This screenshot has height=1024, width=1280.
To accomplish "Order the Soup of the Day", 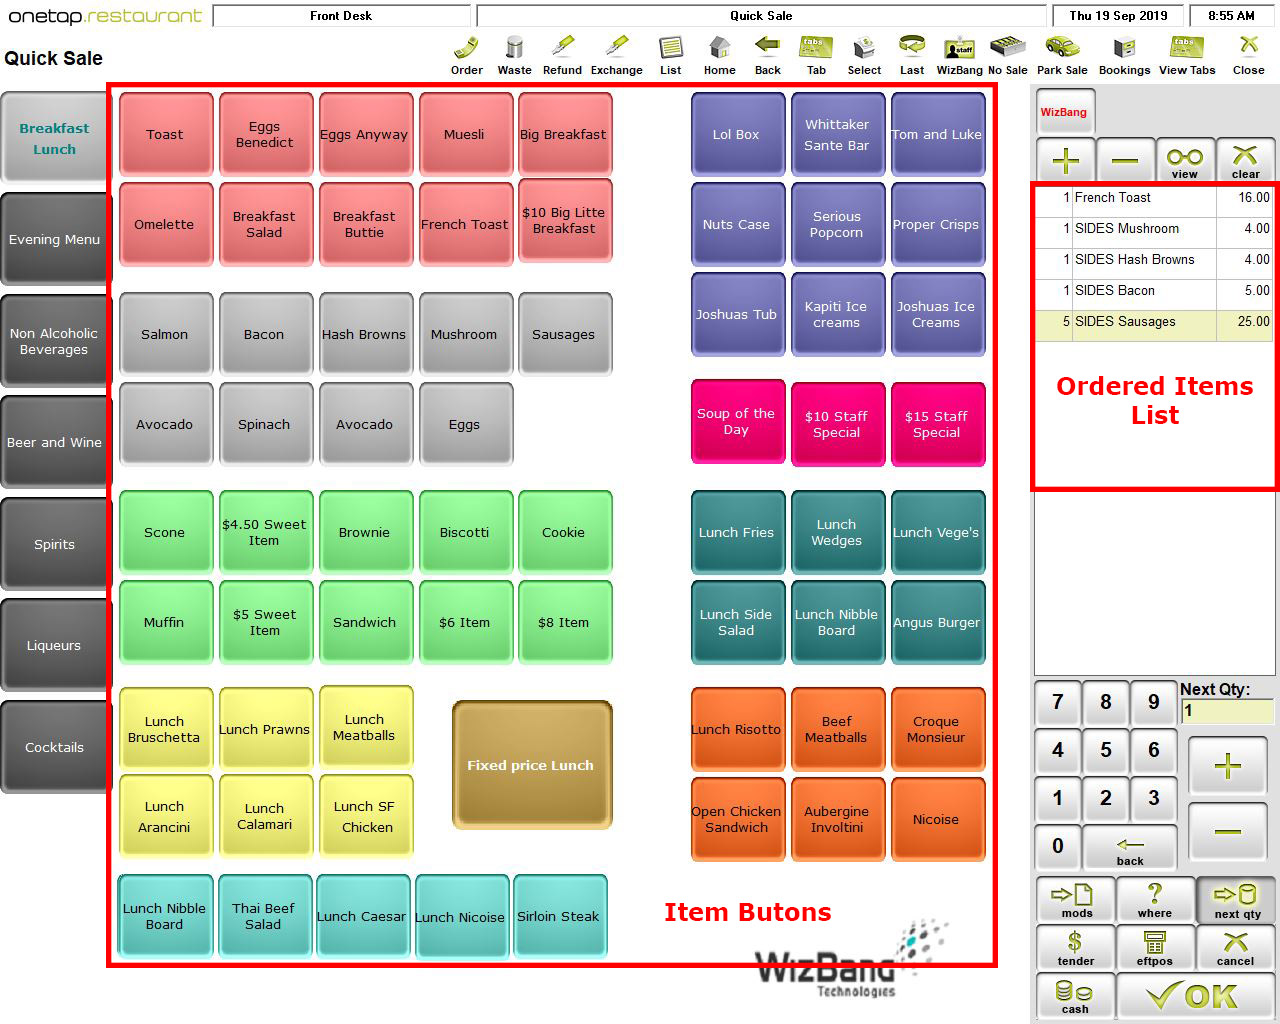I will (x=737, y=422).
